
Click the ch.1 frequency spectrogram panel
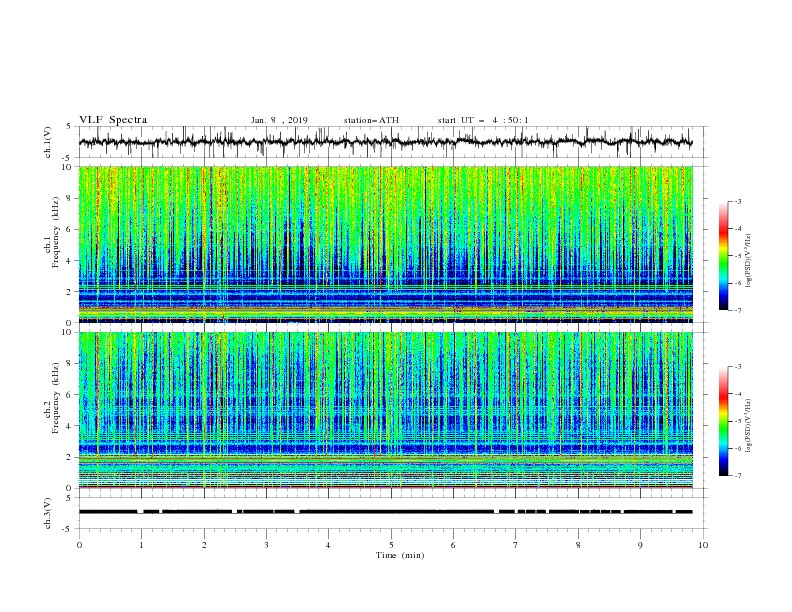point(386,244)
